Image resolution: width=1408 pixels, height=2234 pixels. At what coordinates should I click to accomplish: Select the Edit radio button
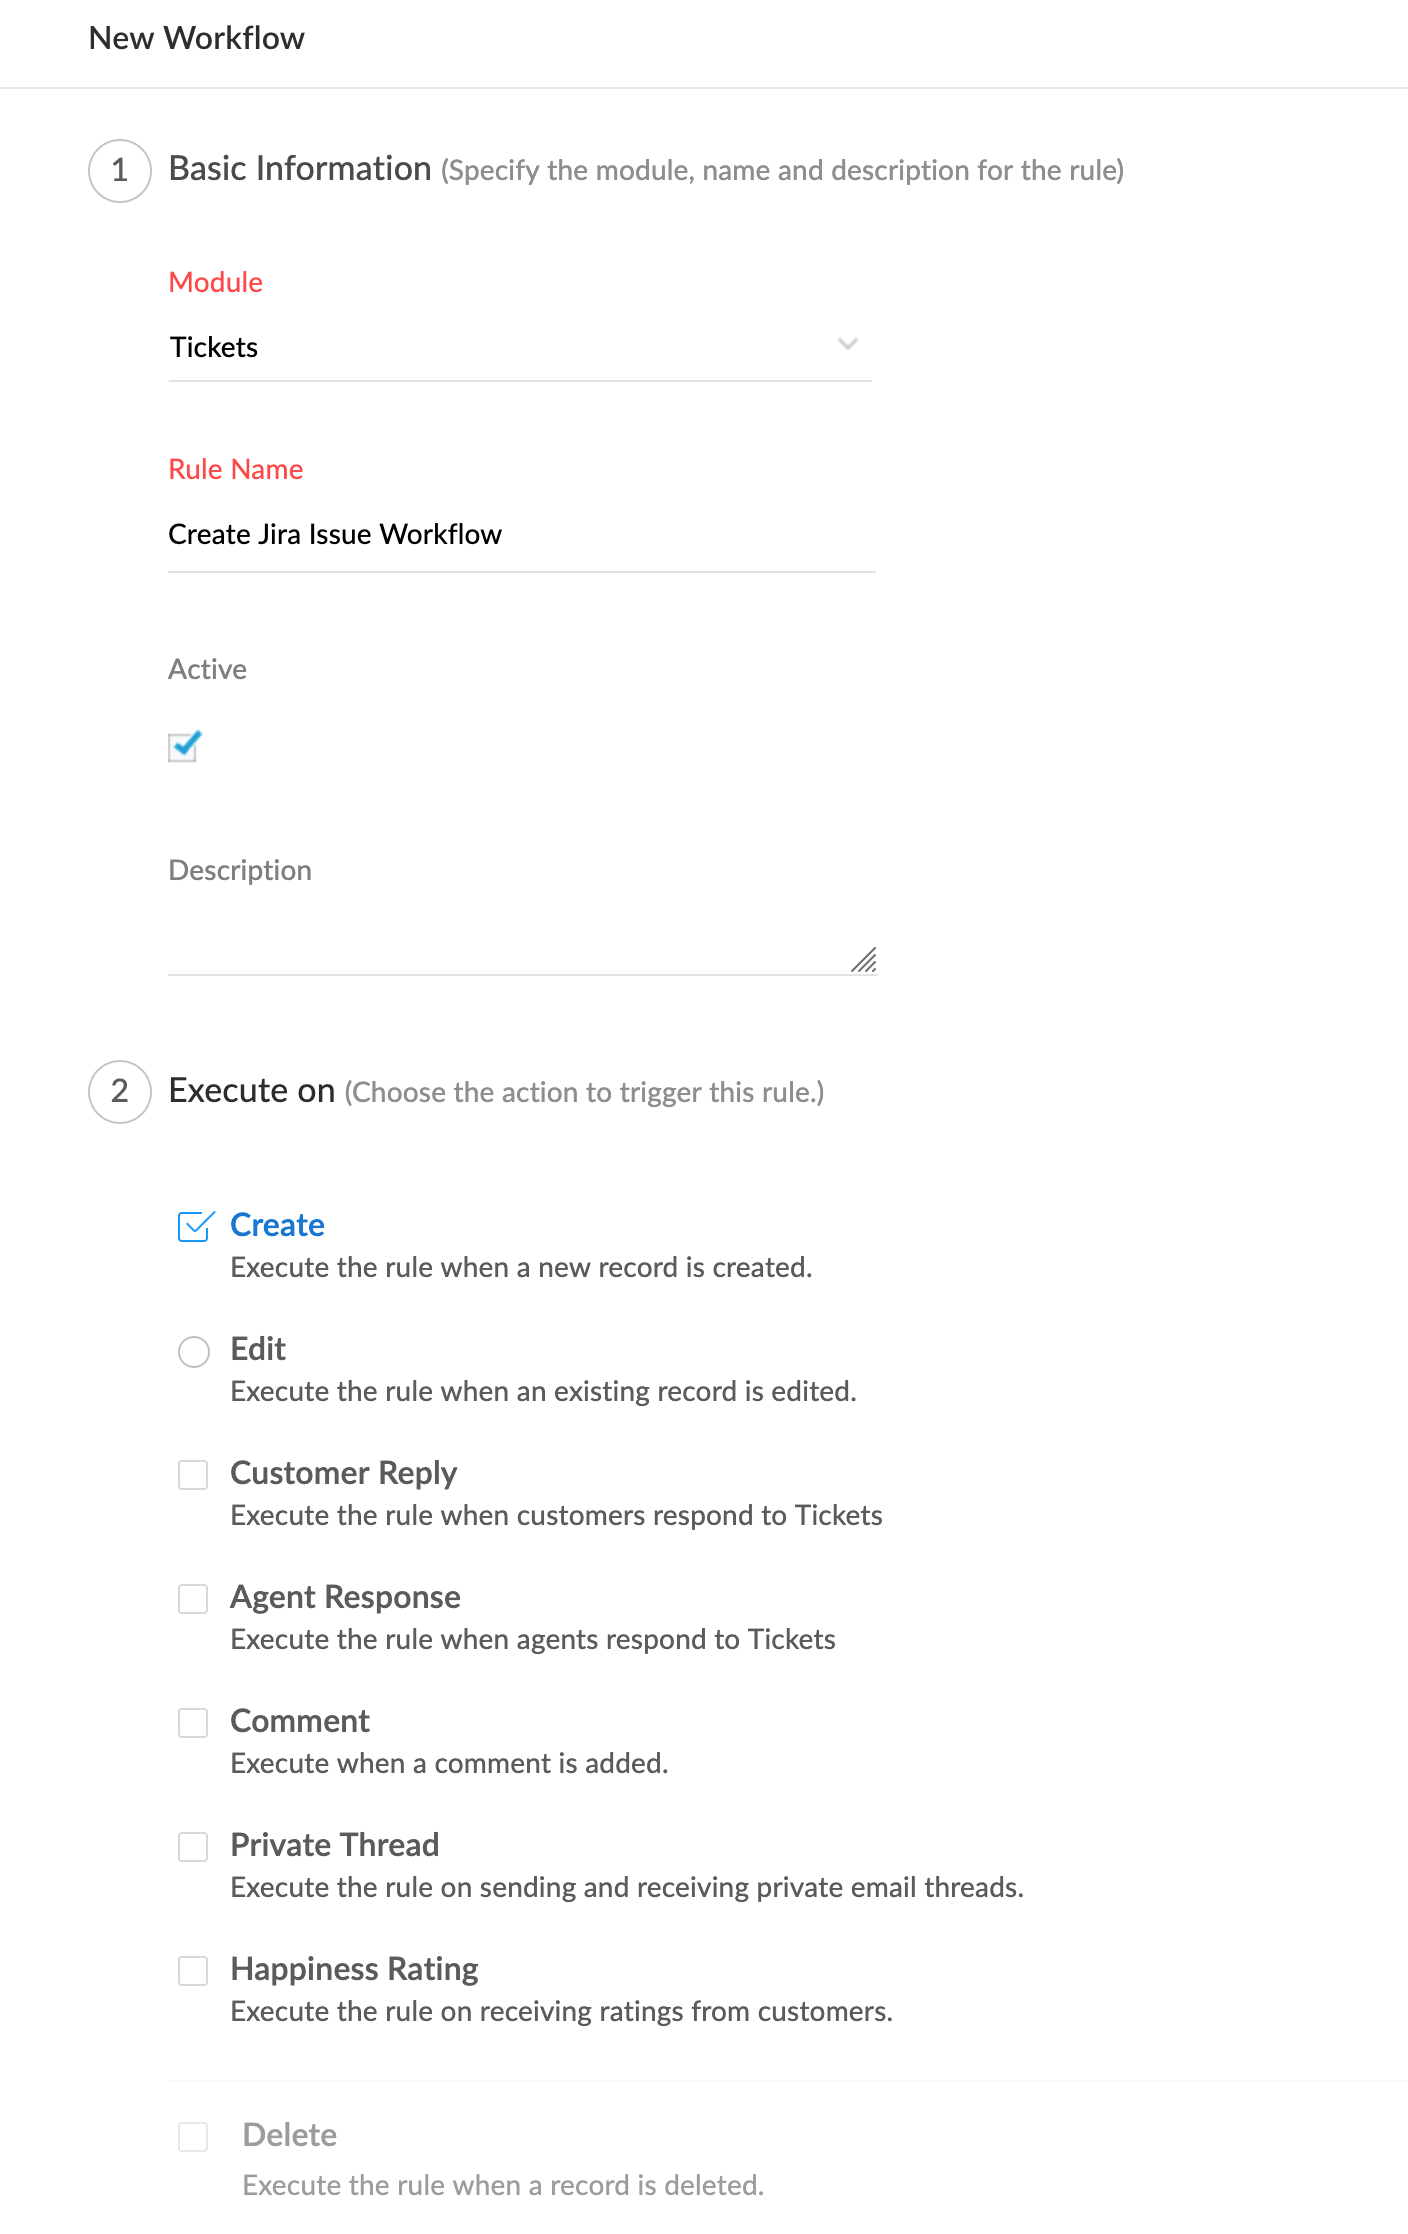pos(194,1351)
